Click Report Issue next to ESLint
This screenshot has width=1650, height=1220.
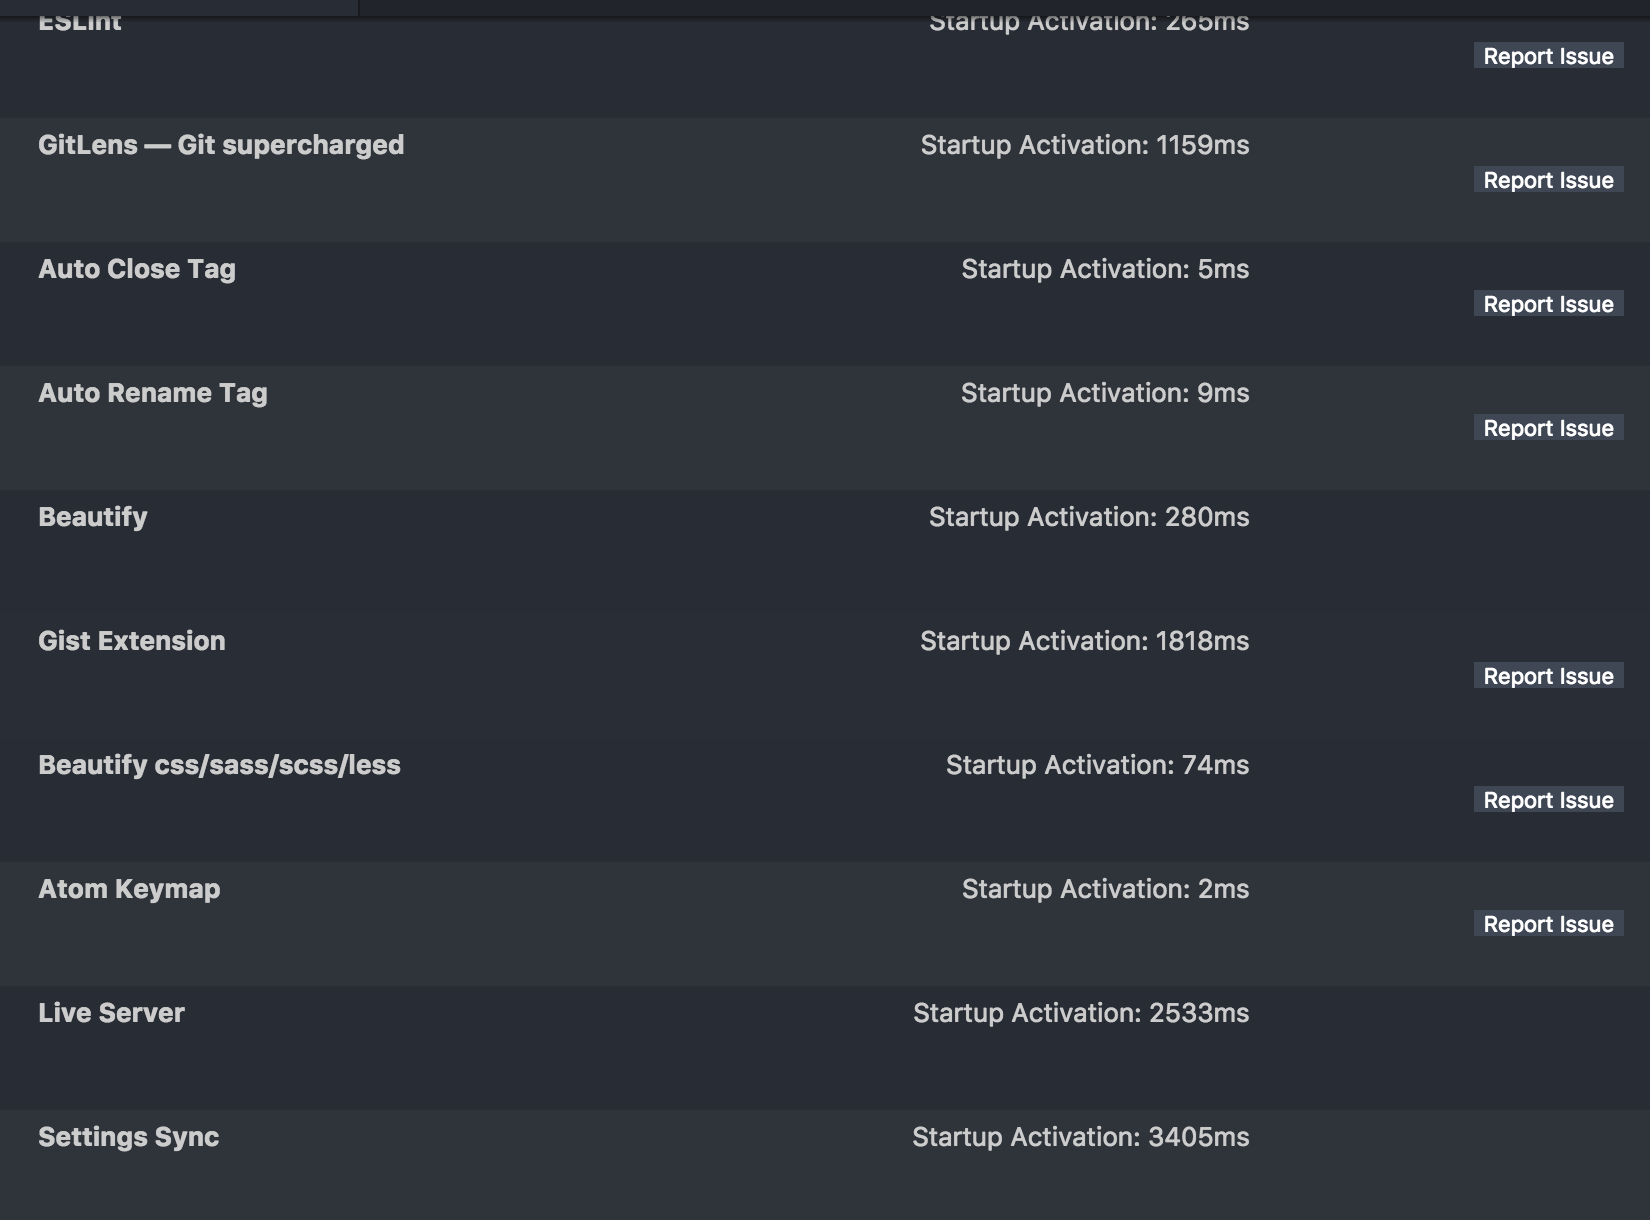[x=1547, y=56]
